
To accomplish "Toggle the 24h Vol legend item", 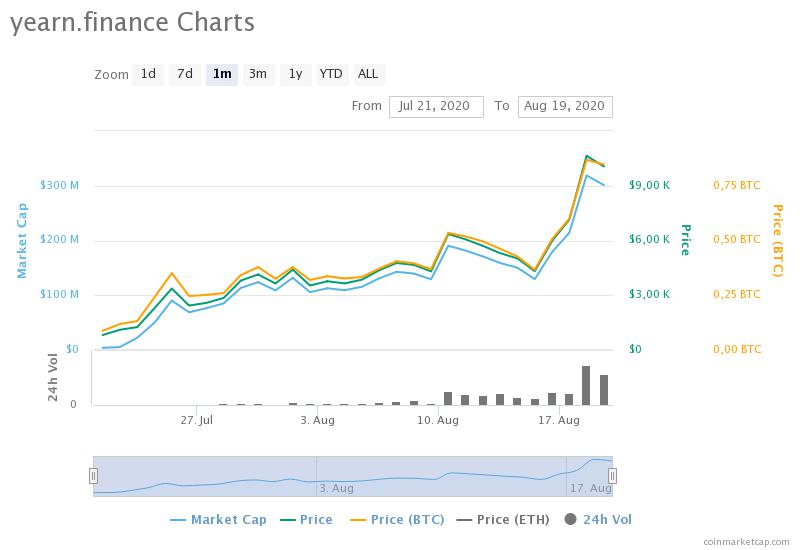I will (598, 520).
